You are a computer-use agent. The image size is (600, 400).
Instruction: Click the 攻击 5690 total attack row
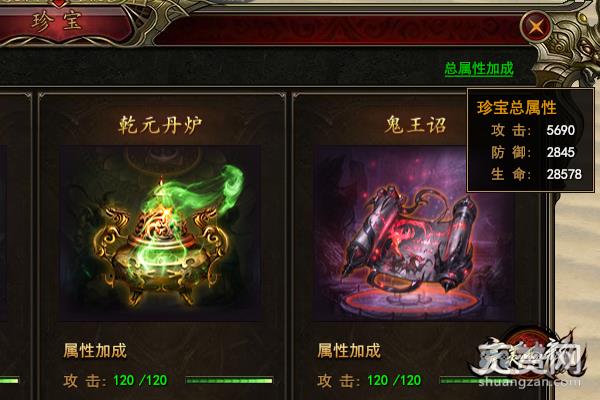pos(533,131)
